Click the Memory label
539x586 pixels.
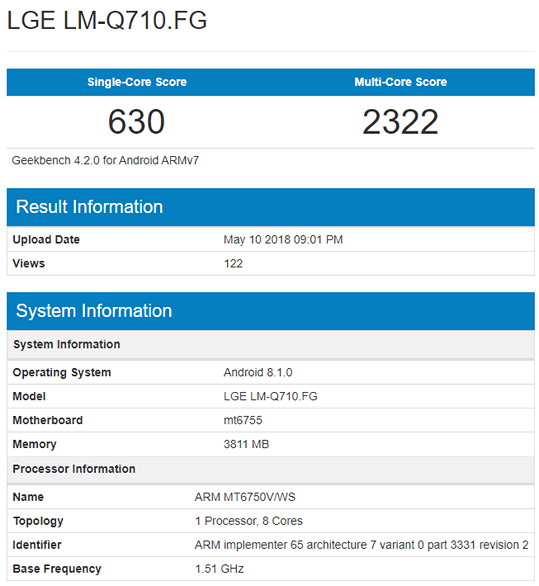[x=34, y=444]
